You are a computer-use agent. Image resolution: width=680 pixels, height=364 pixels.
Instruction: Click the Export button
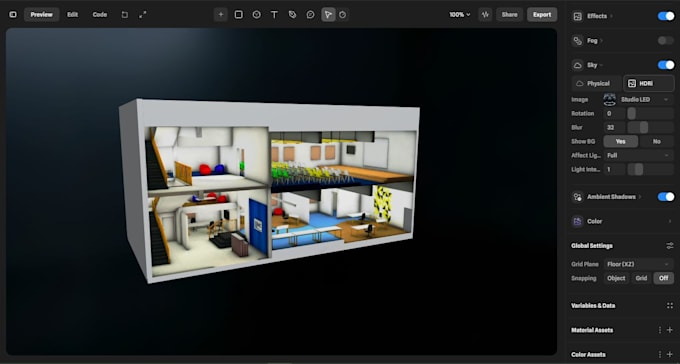tap(542, 15)
